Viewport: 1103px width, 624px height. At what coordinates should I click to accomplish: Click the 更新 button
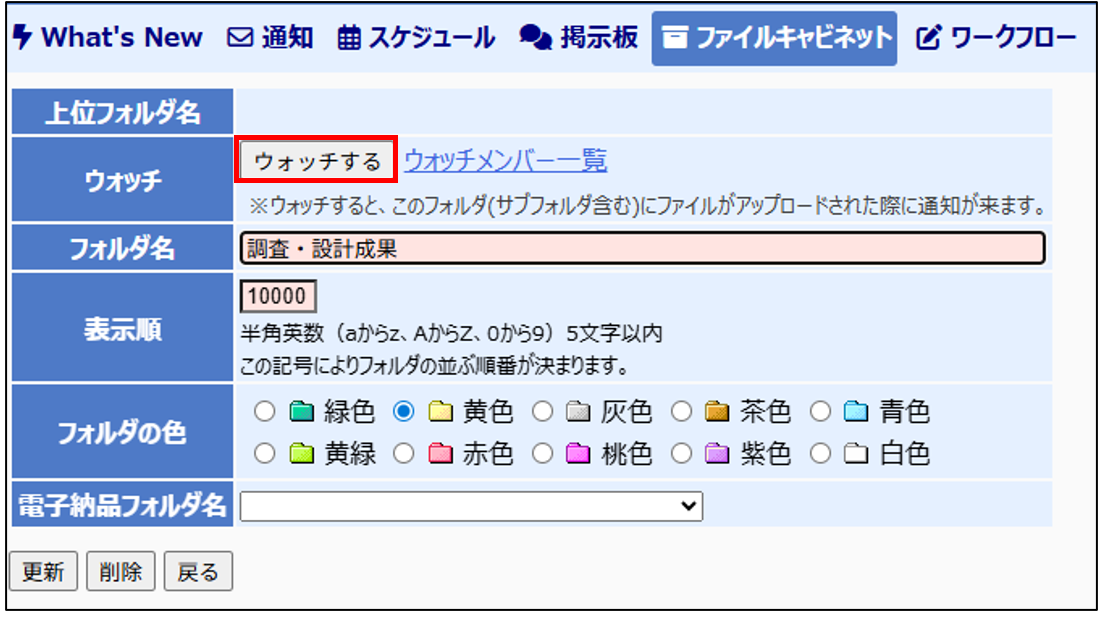click(43, 572)
